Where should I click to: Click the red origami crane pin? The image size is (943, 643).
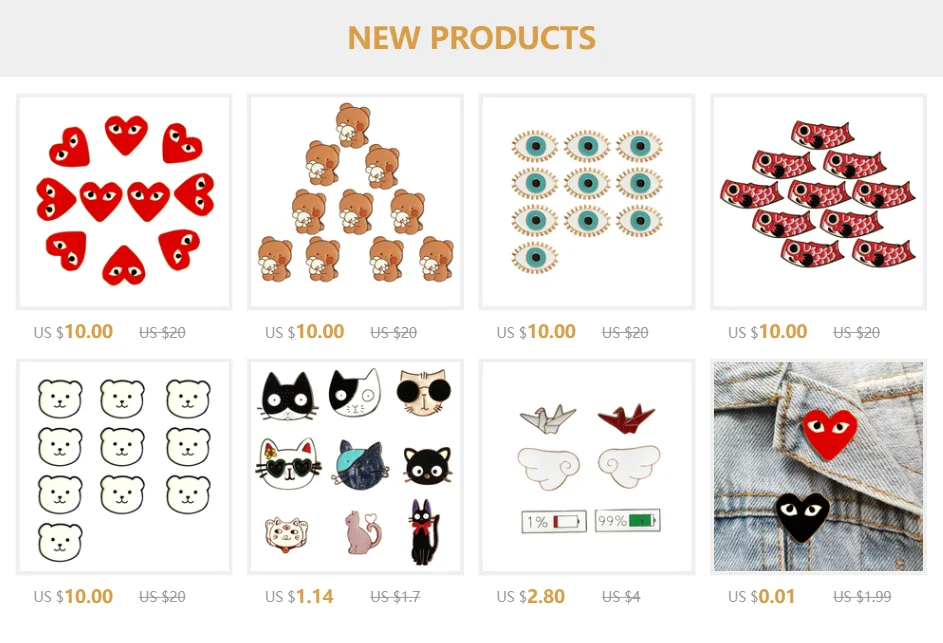coord(626,419)
